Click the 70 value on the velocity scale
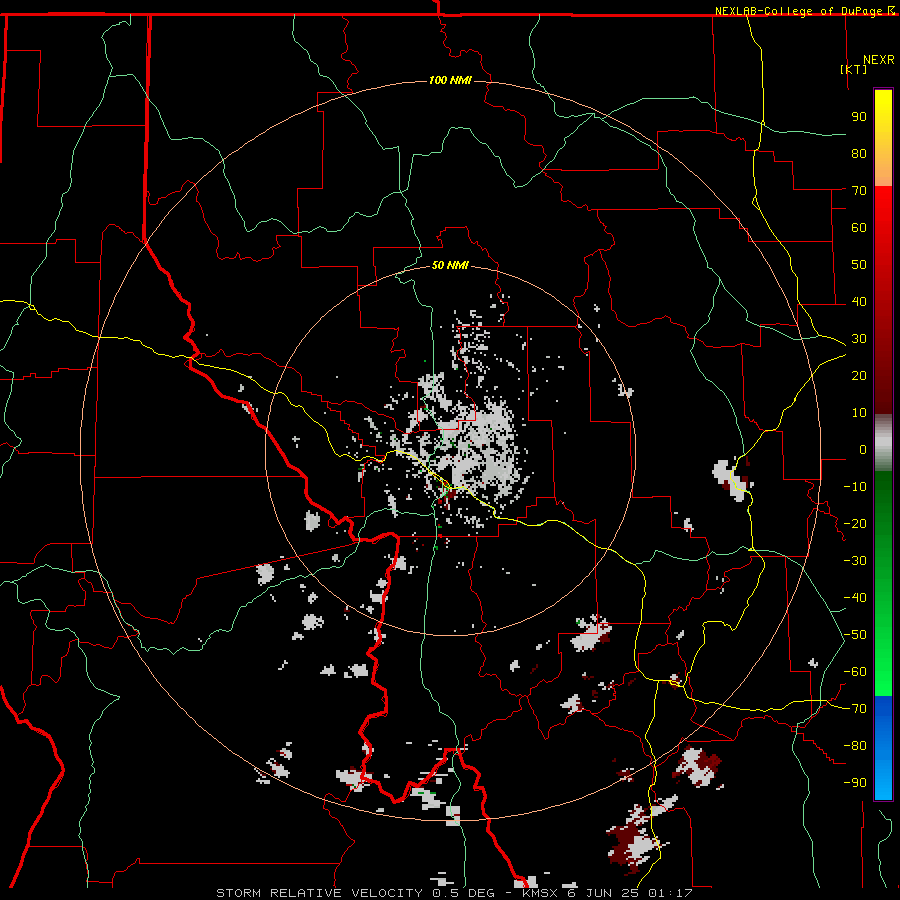This screenshot has height=900, width=900. click(x=859, y=191)
